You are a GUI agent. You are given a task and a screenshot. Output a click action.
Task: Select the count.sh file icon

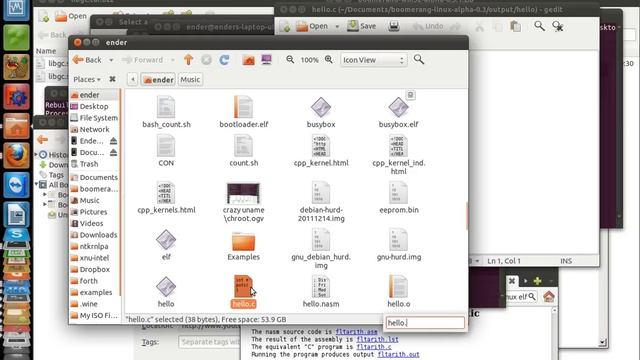[243, 146]
